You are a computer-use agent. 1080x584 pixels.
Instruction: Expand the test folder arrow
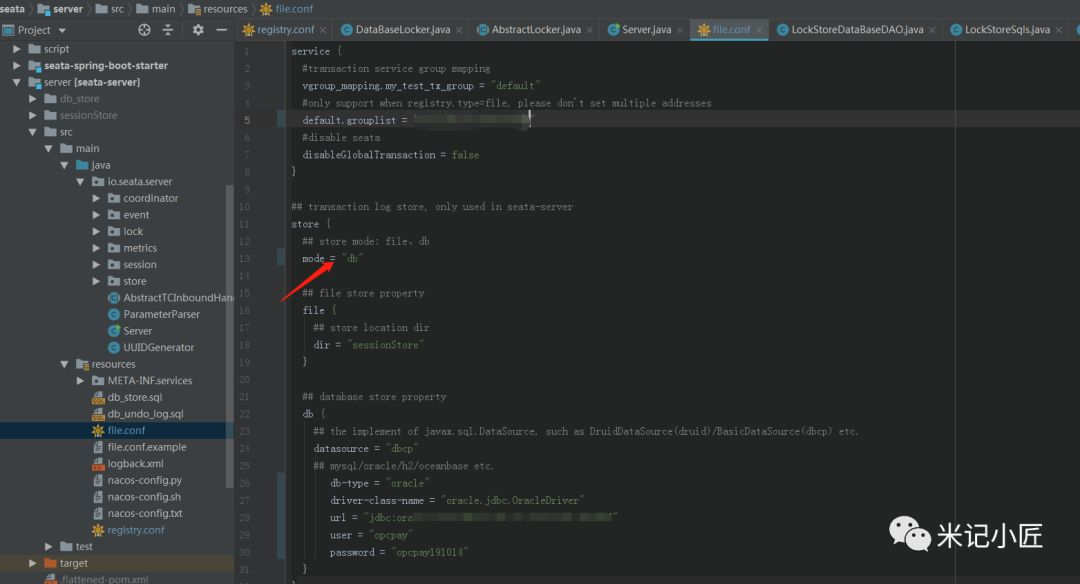click(x=48, y=547)
